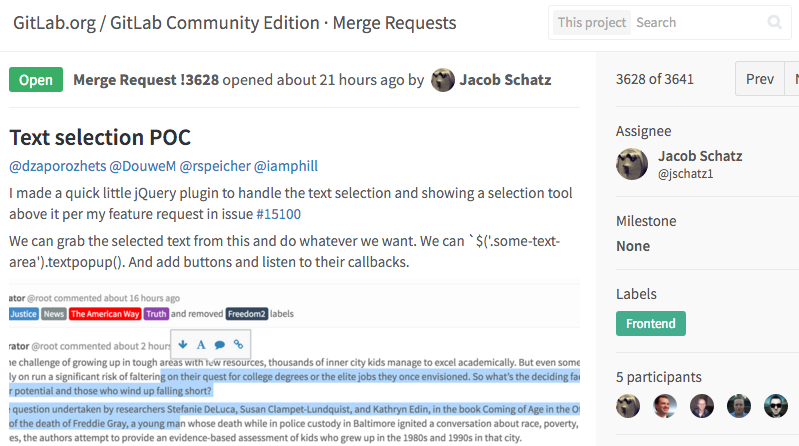Image resolution: width=799 pixels, height=446 pixels.
Task: Click the Labels heading
Action: point(636,294)
